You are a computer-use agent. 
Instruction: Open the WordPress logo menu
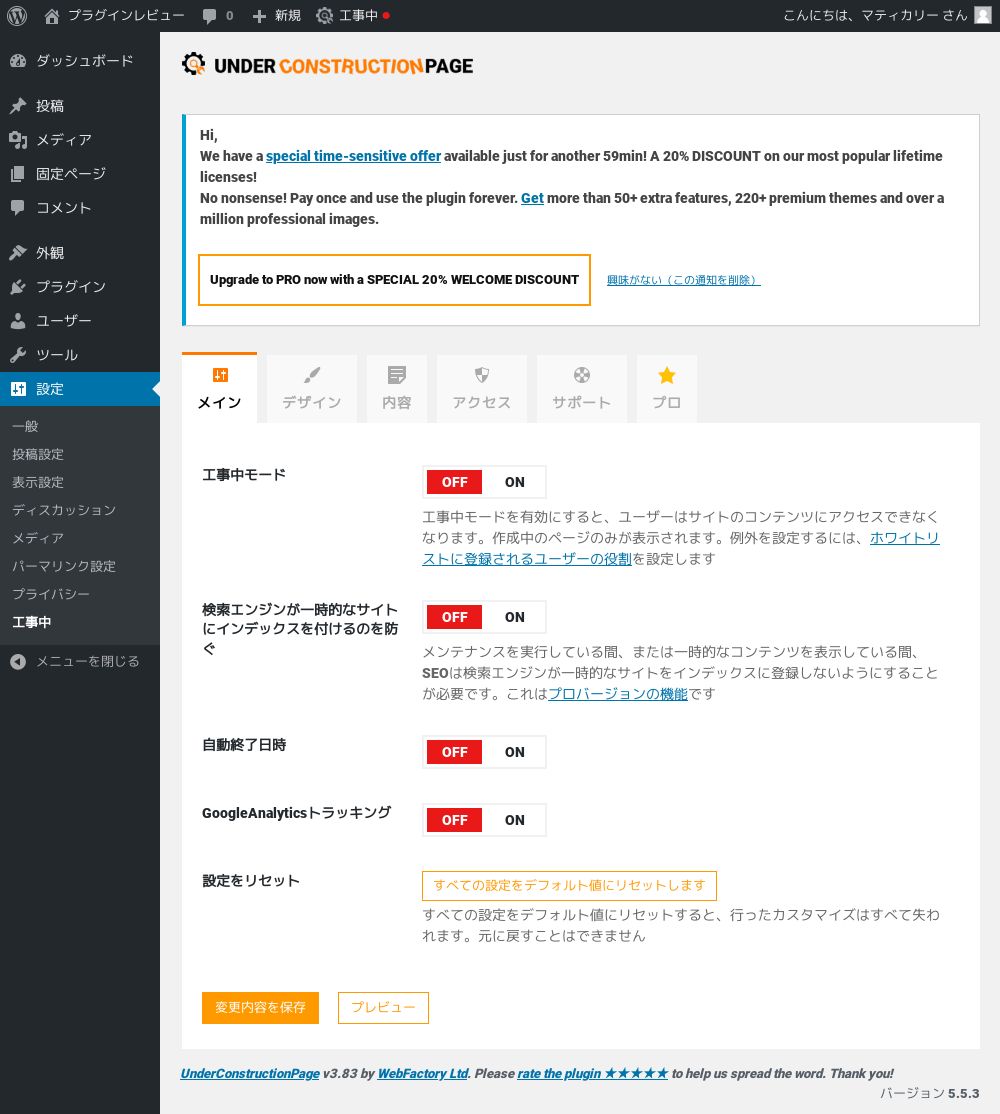[17, 16]
